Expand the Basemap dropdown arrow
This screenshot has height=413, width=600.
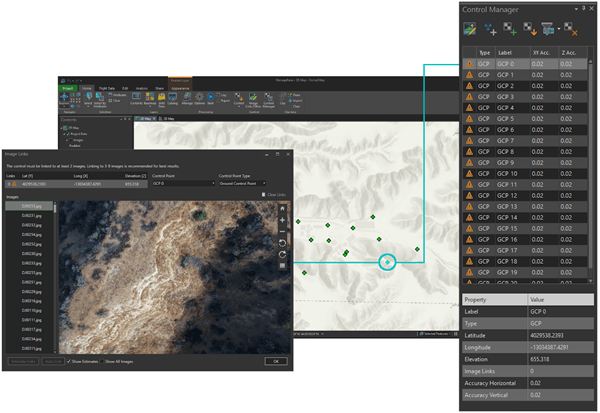[150, 106]
